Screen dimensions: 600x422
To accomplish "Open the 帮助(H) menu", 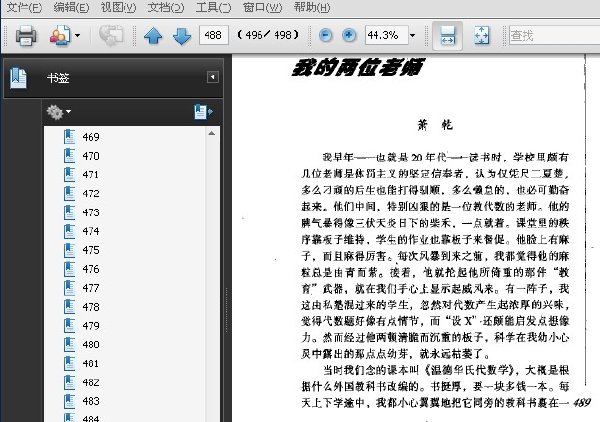I will pos(312,7).
